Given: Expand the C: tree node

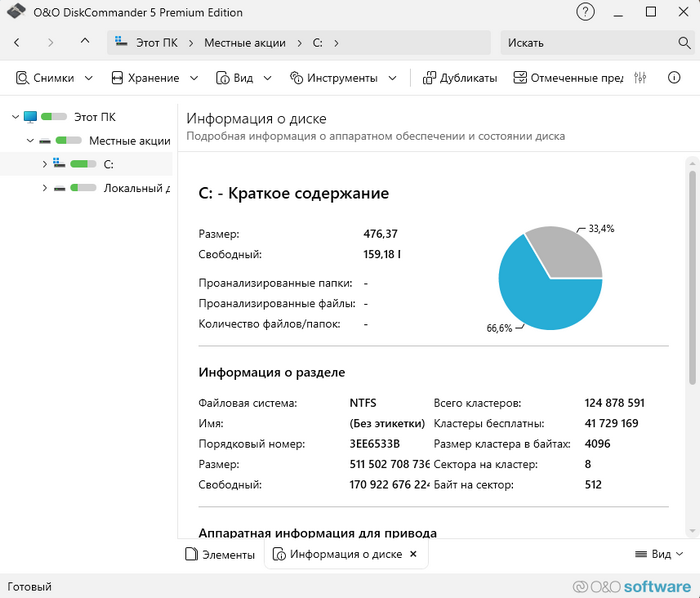Looking at the screenshot, I should 45,164.
